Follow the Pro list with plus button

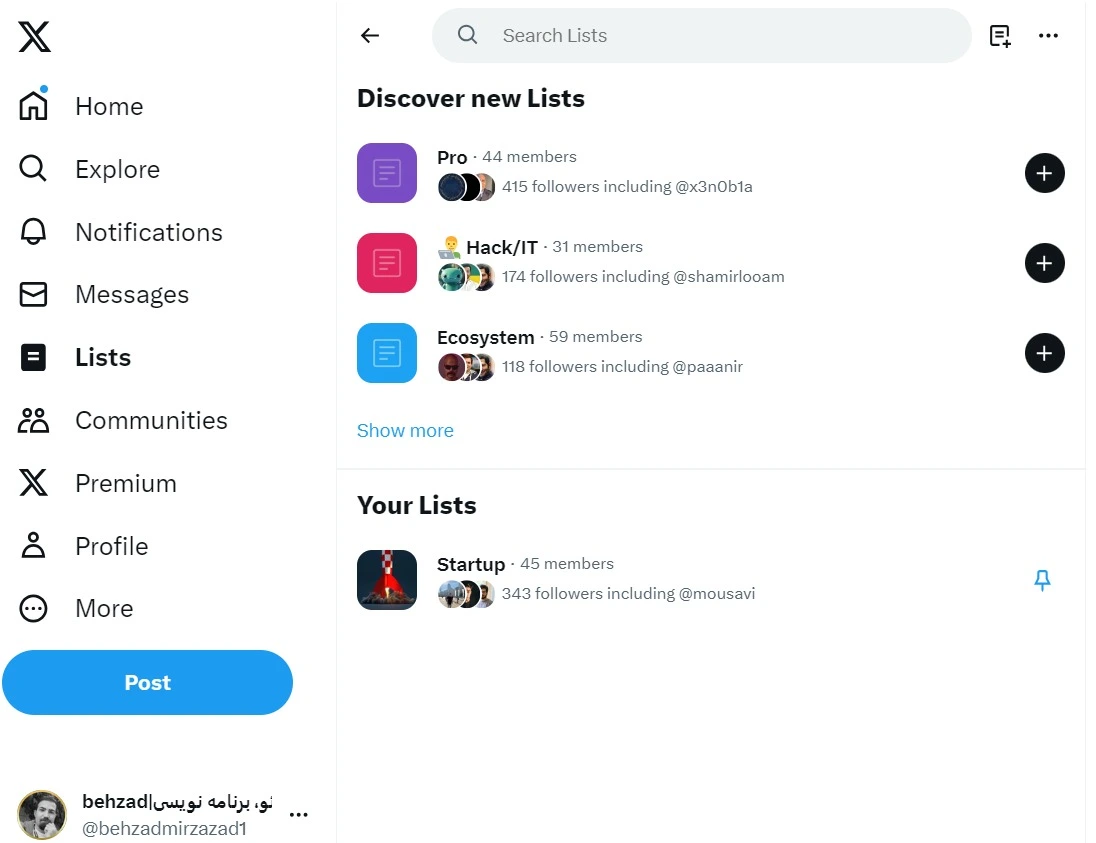(1044, 173)
